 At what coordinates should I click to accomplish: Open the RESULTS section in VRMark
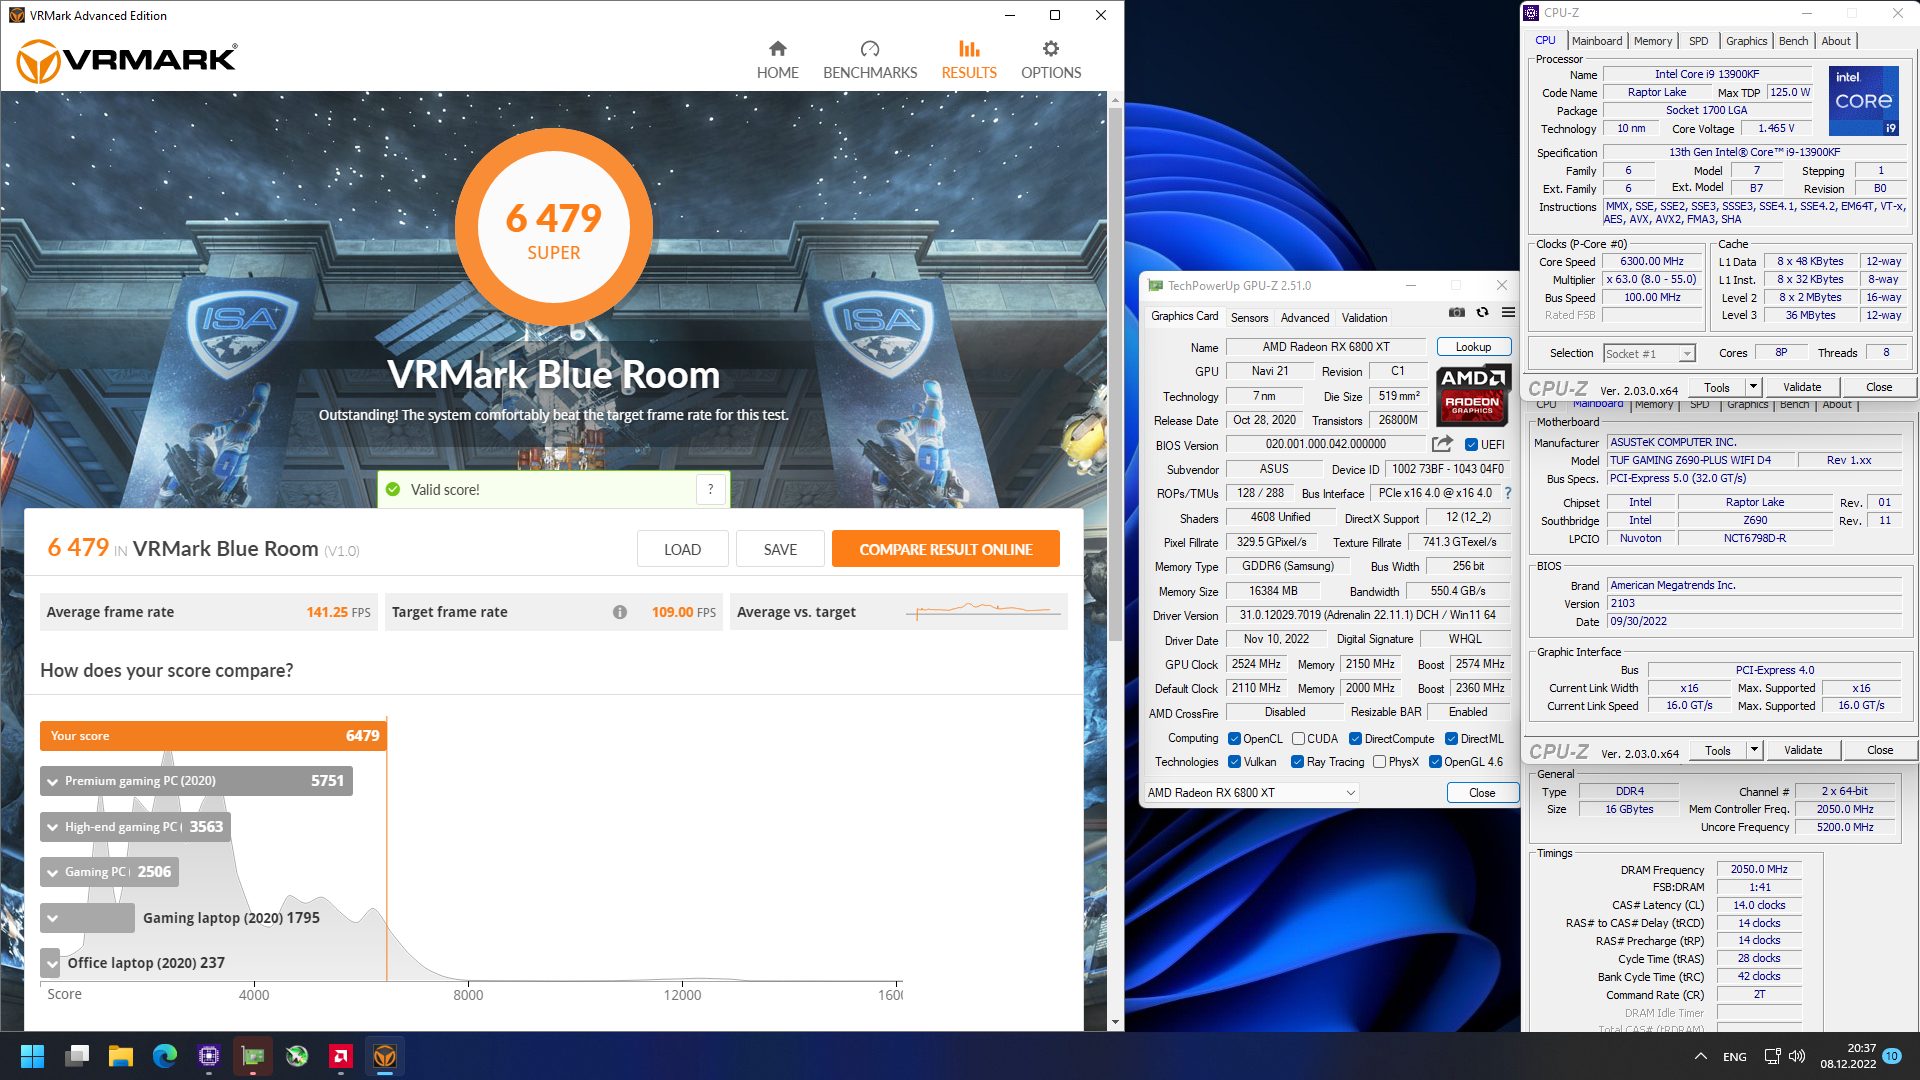click(x=969, y=60)
